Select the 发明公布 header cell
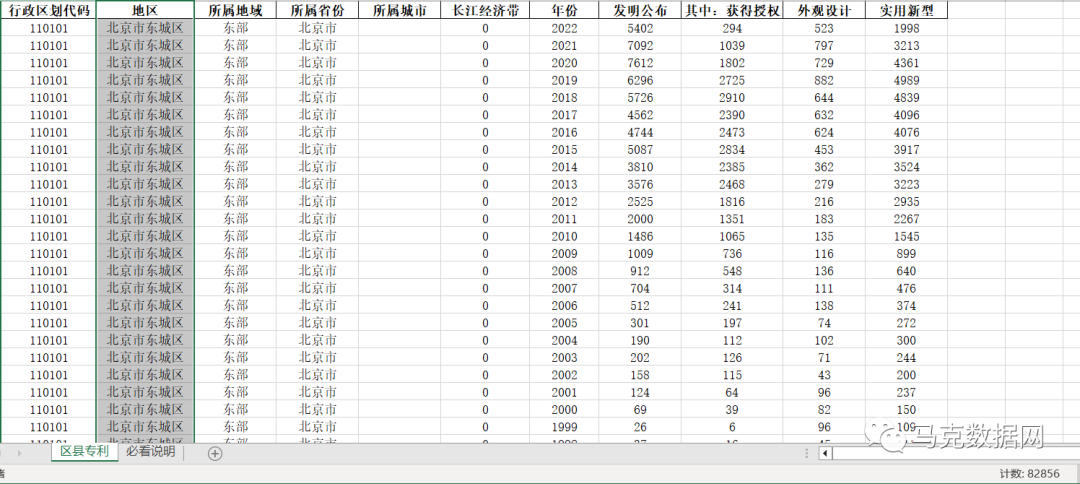The image size is (1080, 484). coord(641,10)
